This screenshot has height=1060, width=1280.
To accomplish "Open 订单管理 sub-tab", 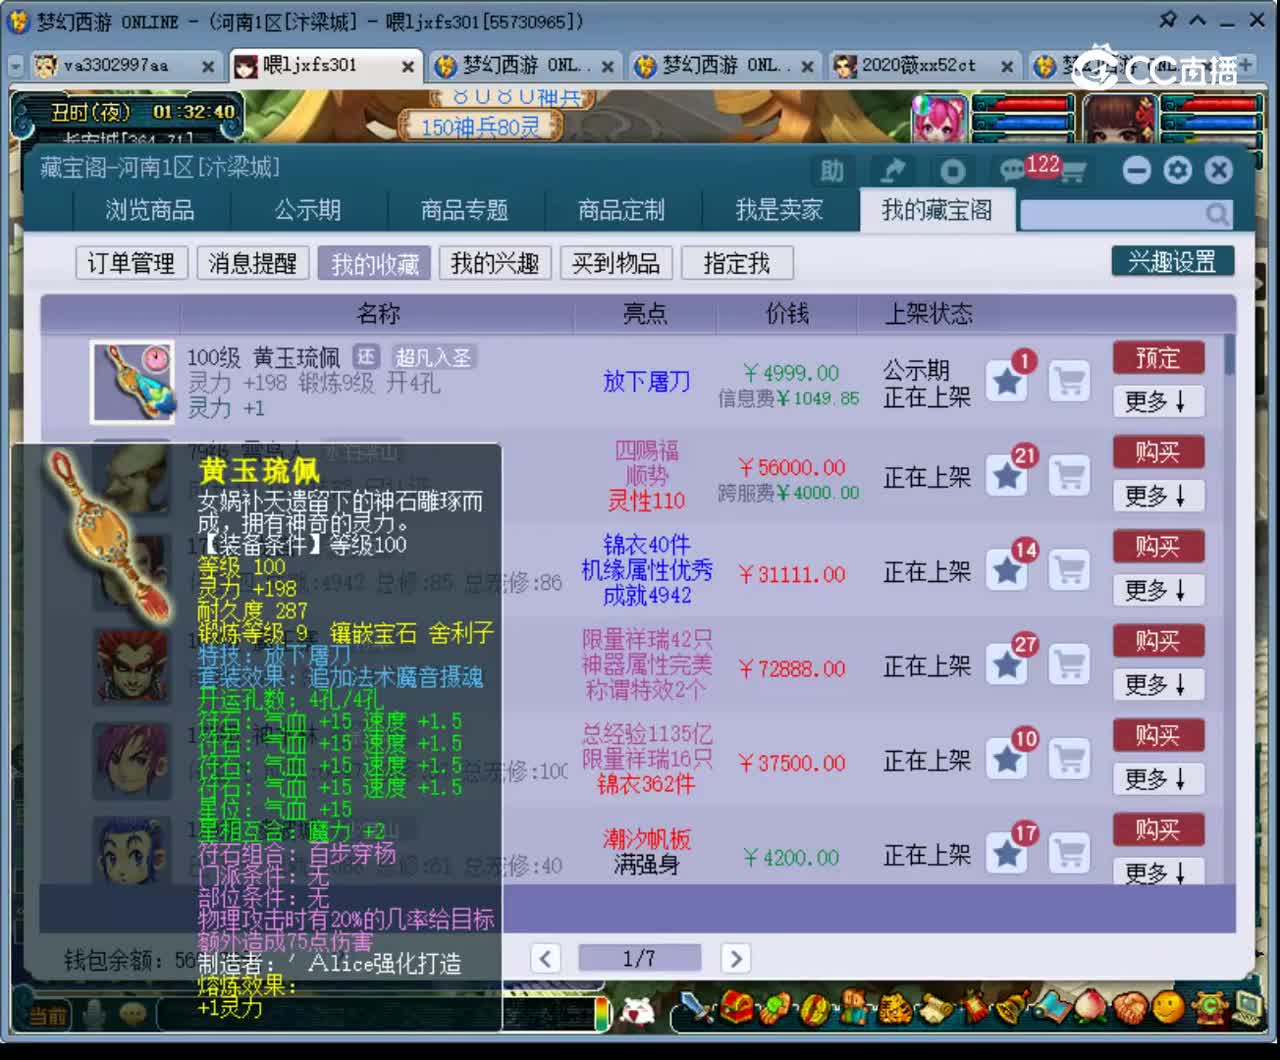I will [x=131, y=263].
